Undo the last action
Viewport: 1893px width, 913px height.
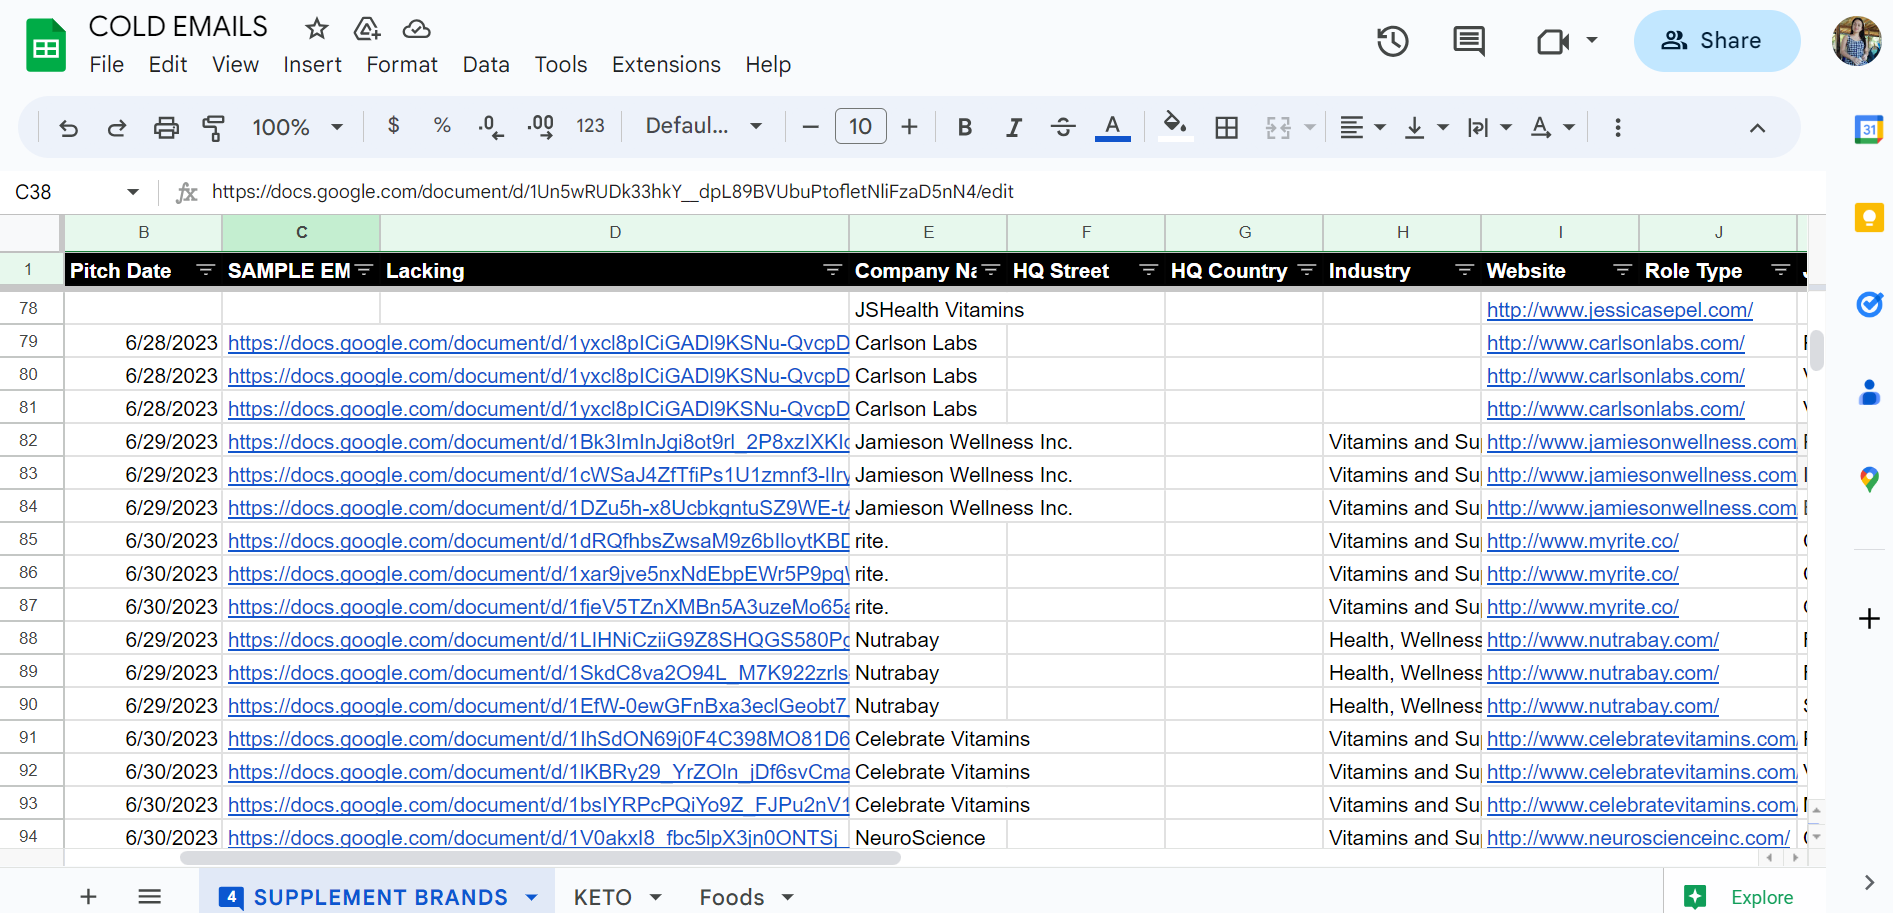68,127
